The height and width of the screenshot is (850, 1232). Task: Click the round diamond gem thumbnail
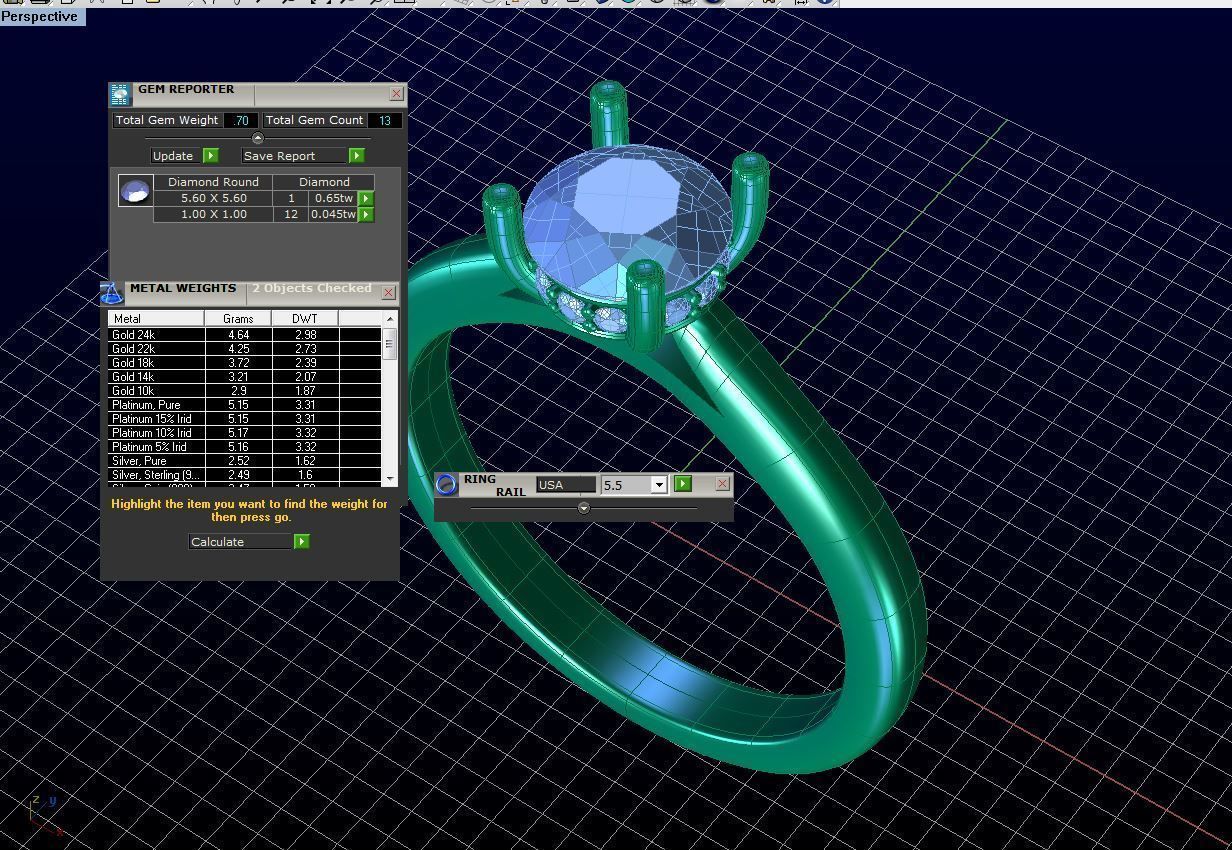(136, 191)
